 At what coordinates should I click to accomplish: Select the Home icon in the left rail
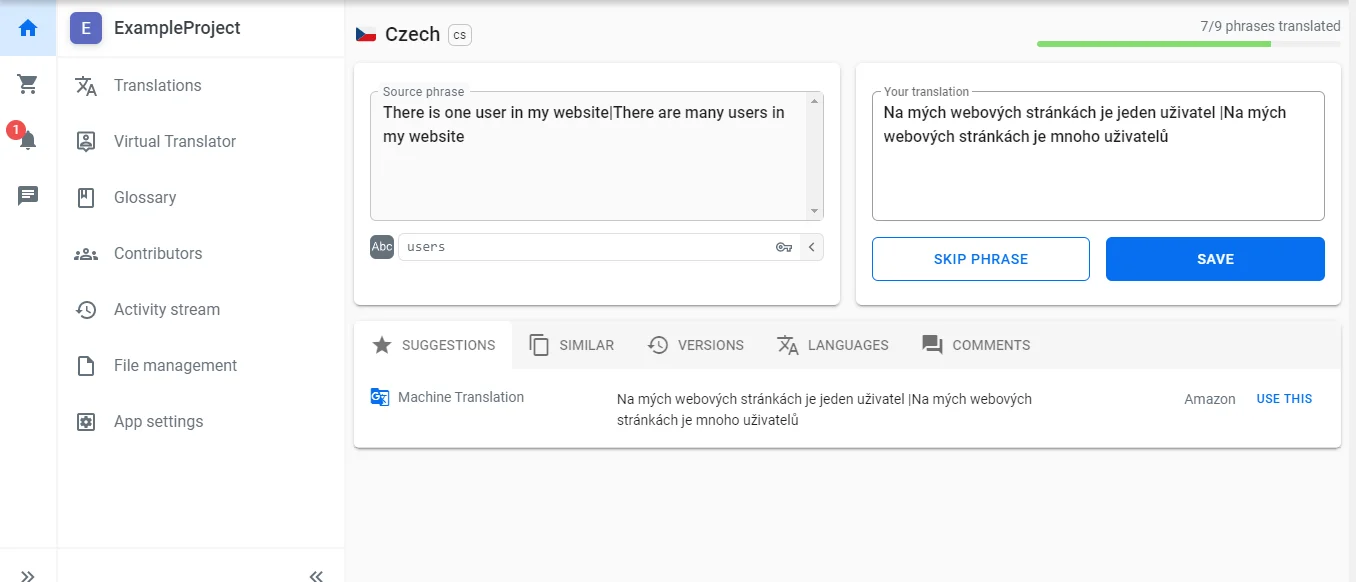(27, 28)
